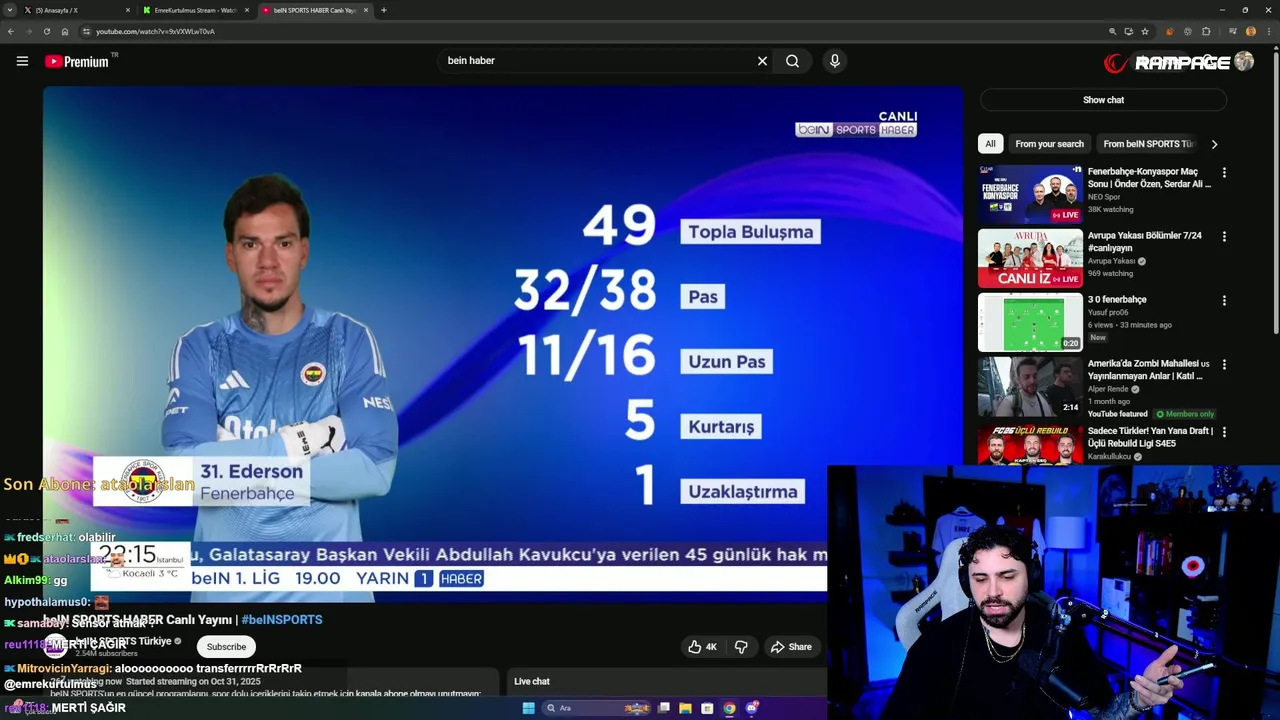
Task: Expand more filter chips with right arrow
Action: [x=1214, y=144]
